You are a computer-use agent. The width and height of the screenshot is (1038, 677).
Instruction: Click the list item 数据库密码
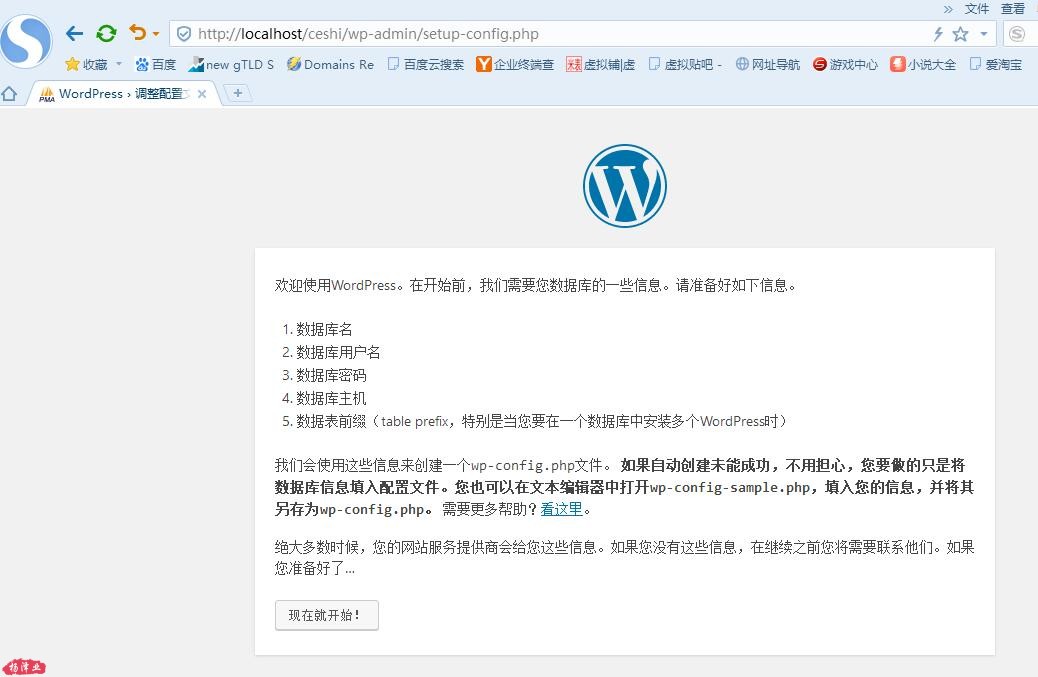click(x=331, y=375)
